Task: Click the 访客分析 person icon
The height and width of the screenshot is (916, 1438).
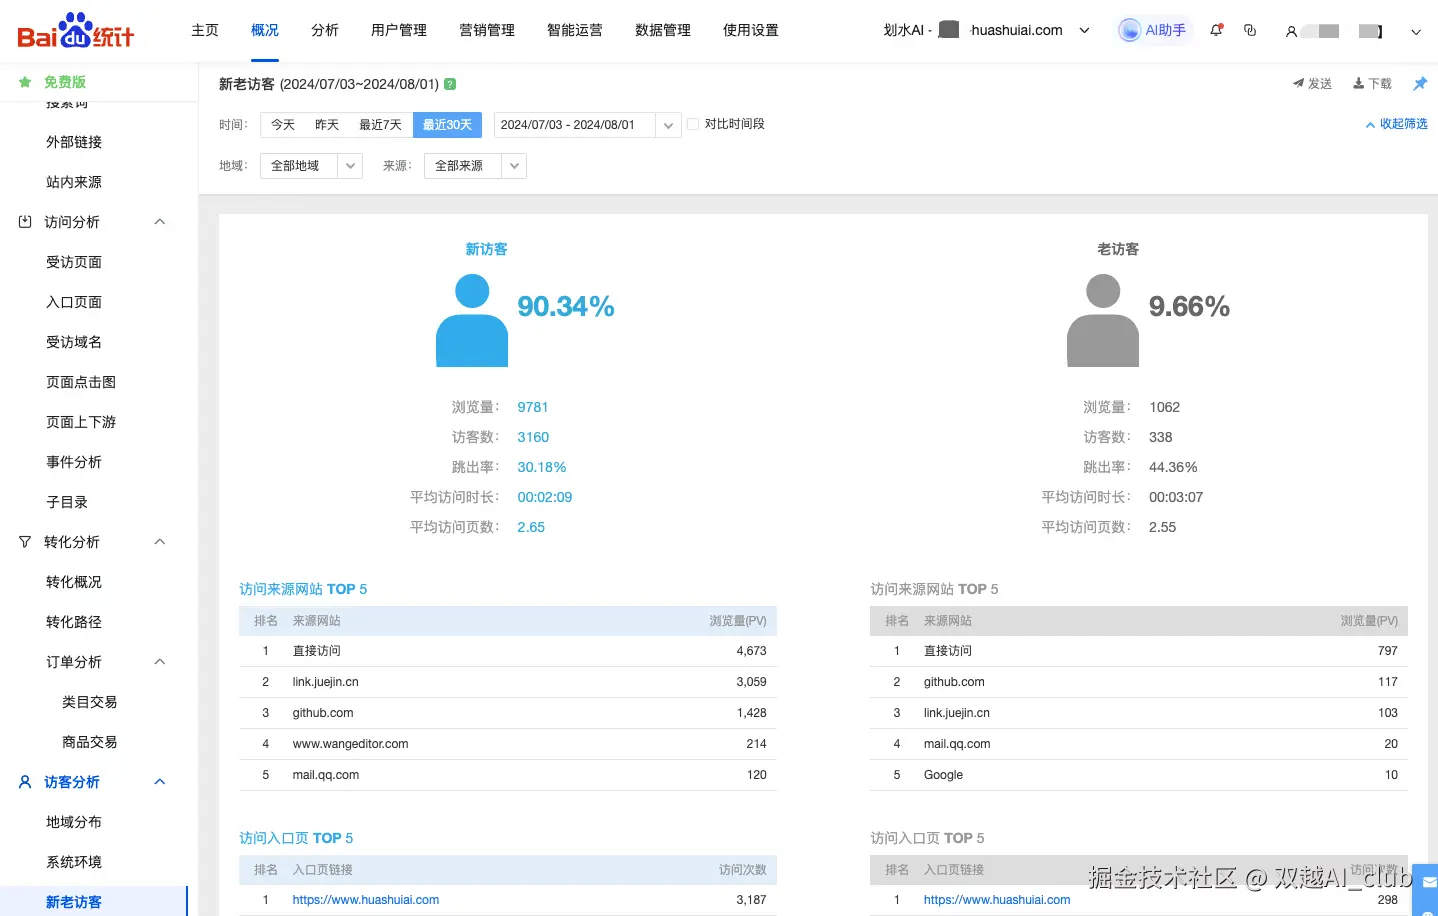Action: pos(25,782)
